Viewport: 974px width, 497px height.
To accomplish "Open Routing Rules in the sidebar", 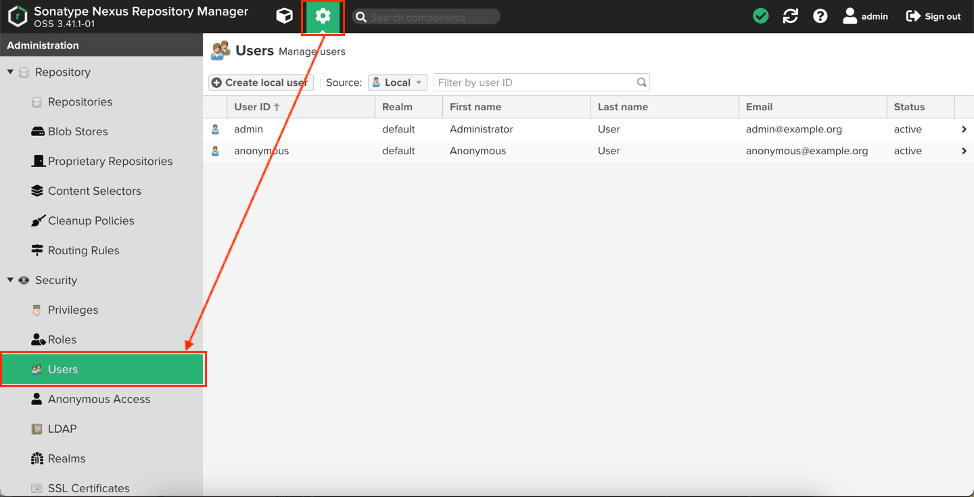I will [83, 250].
